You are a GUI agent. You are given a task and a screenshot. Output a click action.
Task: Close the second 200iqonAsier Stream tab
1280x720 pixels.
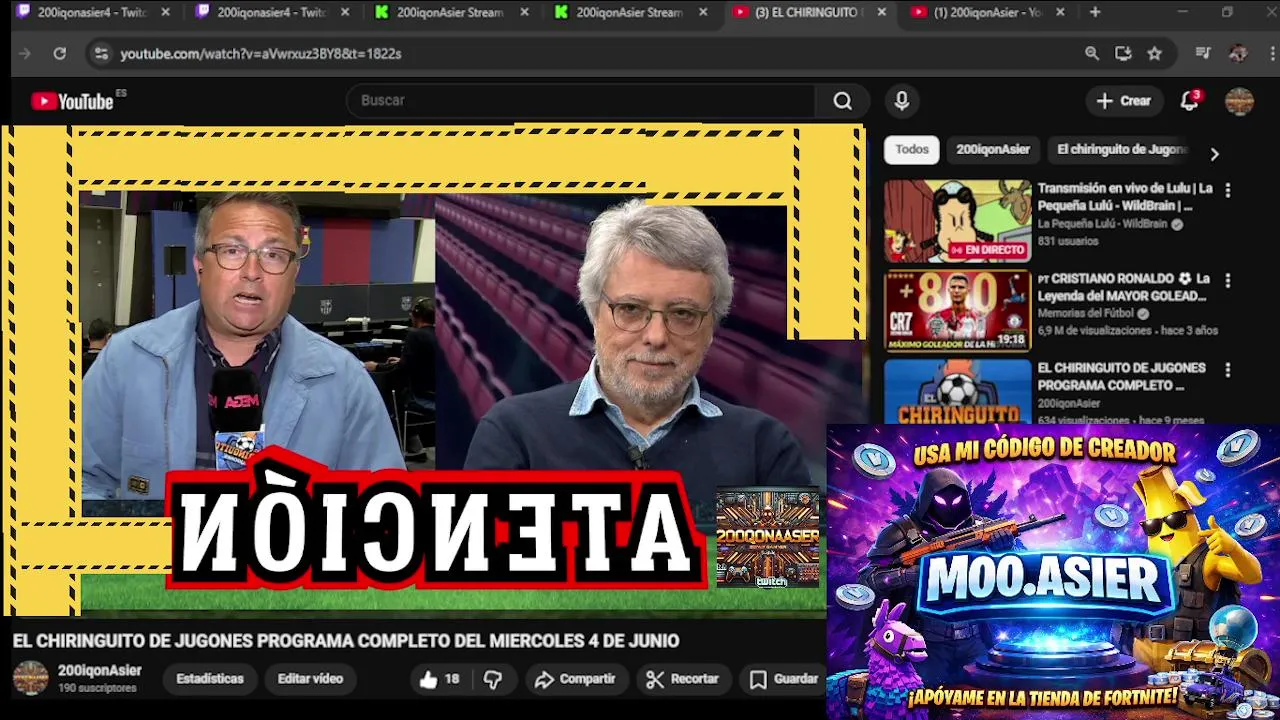tap(703, 12)
